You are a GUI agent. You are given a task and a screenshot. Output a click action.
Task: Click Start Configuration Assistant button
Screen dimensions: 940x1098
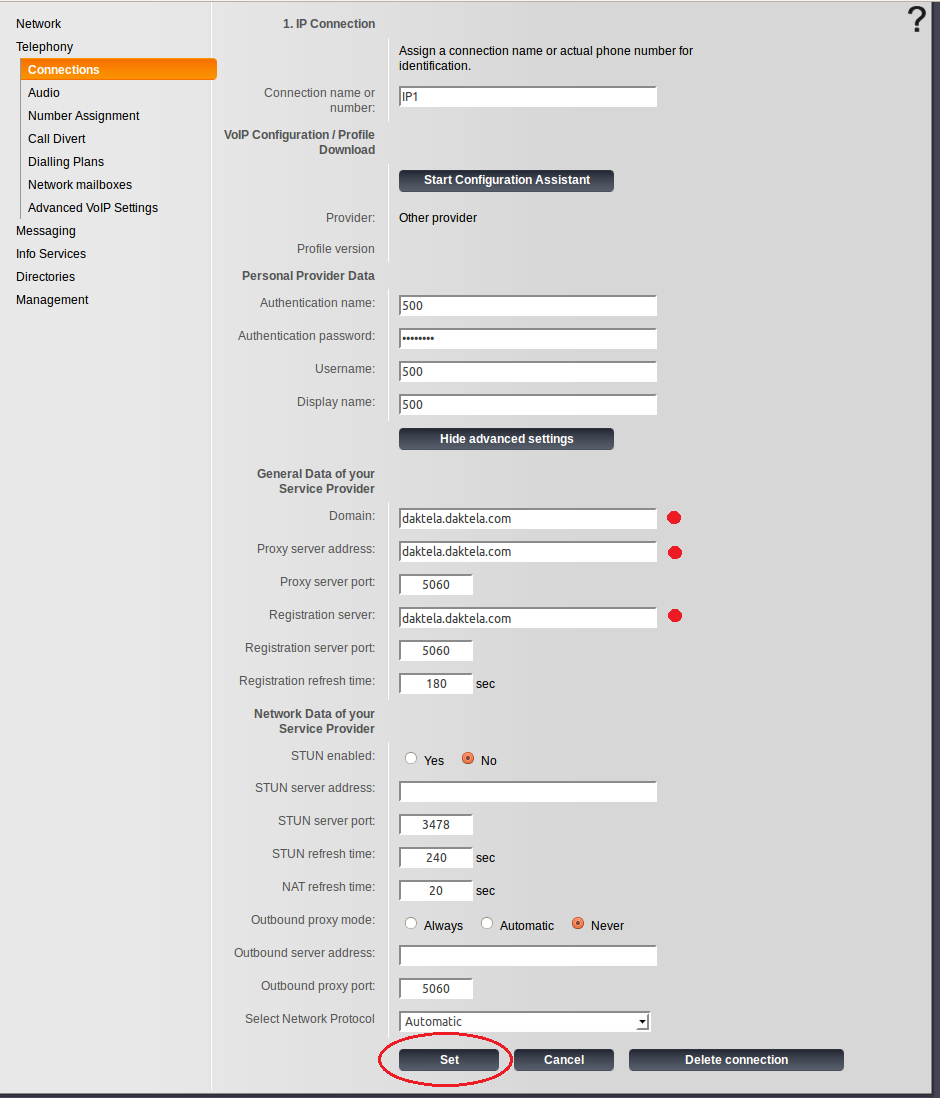click(506, 180)
